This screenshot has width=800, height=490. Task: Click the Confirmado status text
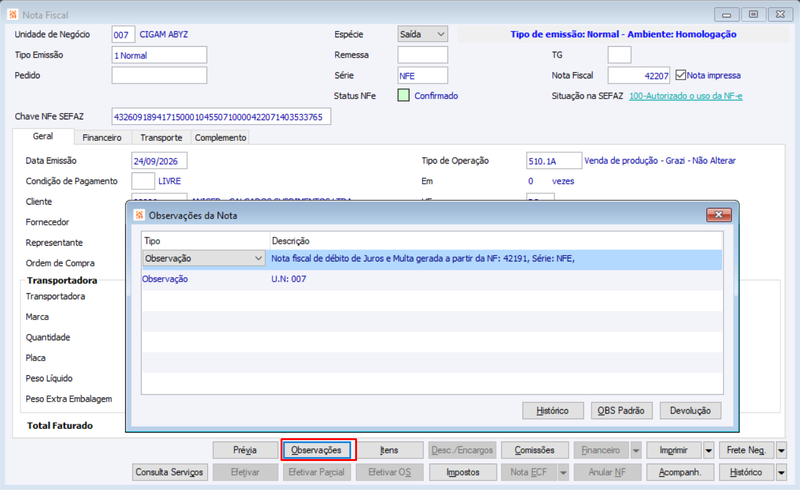coord(436,95)
